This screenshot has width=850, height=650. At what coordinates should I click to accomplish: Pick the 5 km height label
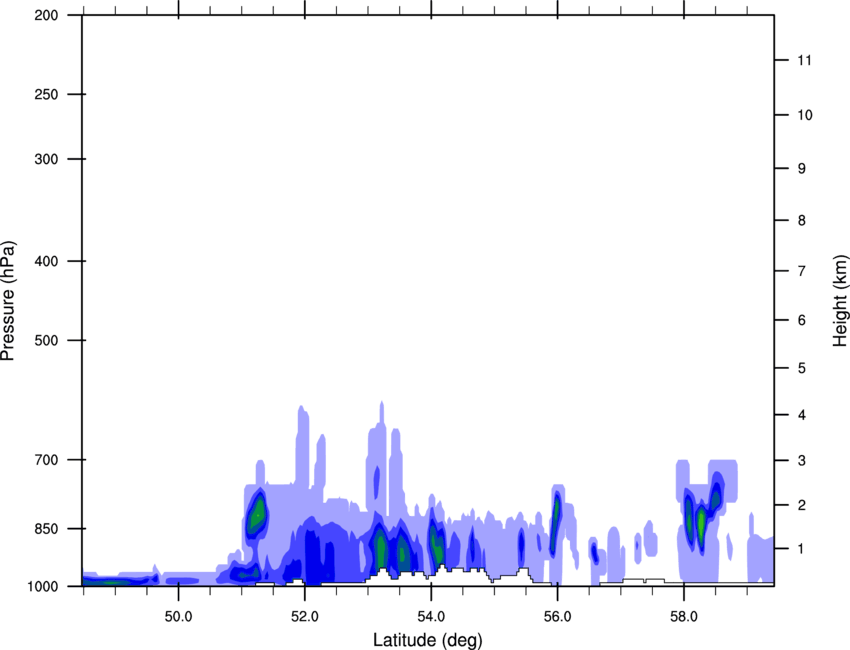coord(802,369)
